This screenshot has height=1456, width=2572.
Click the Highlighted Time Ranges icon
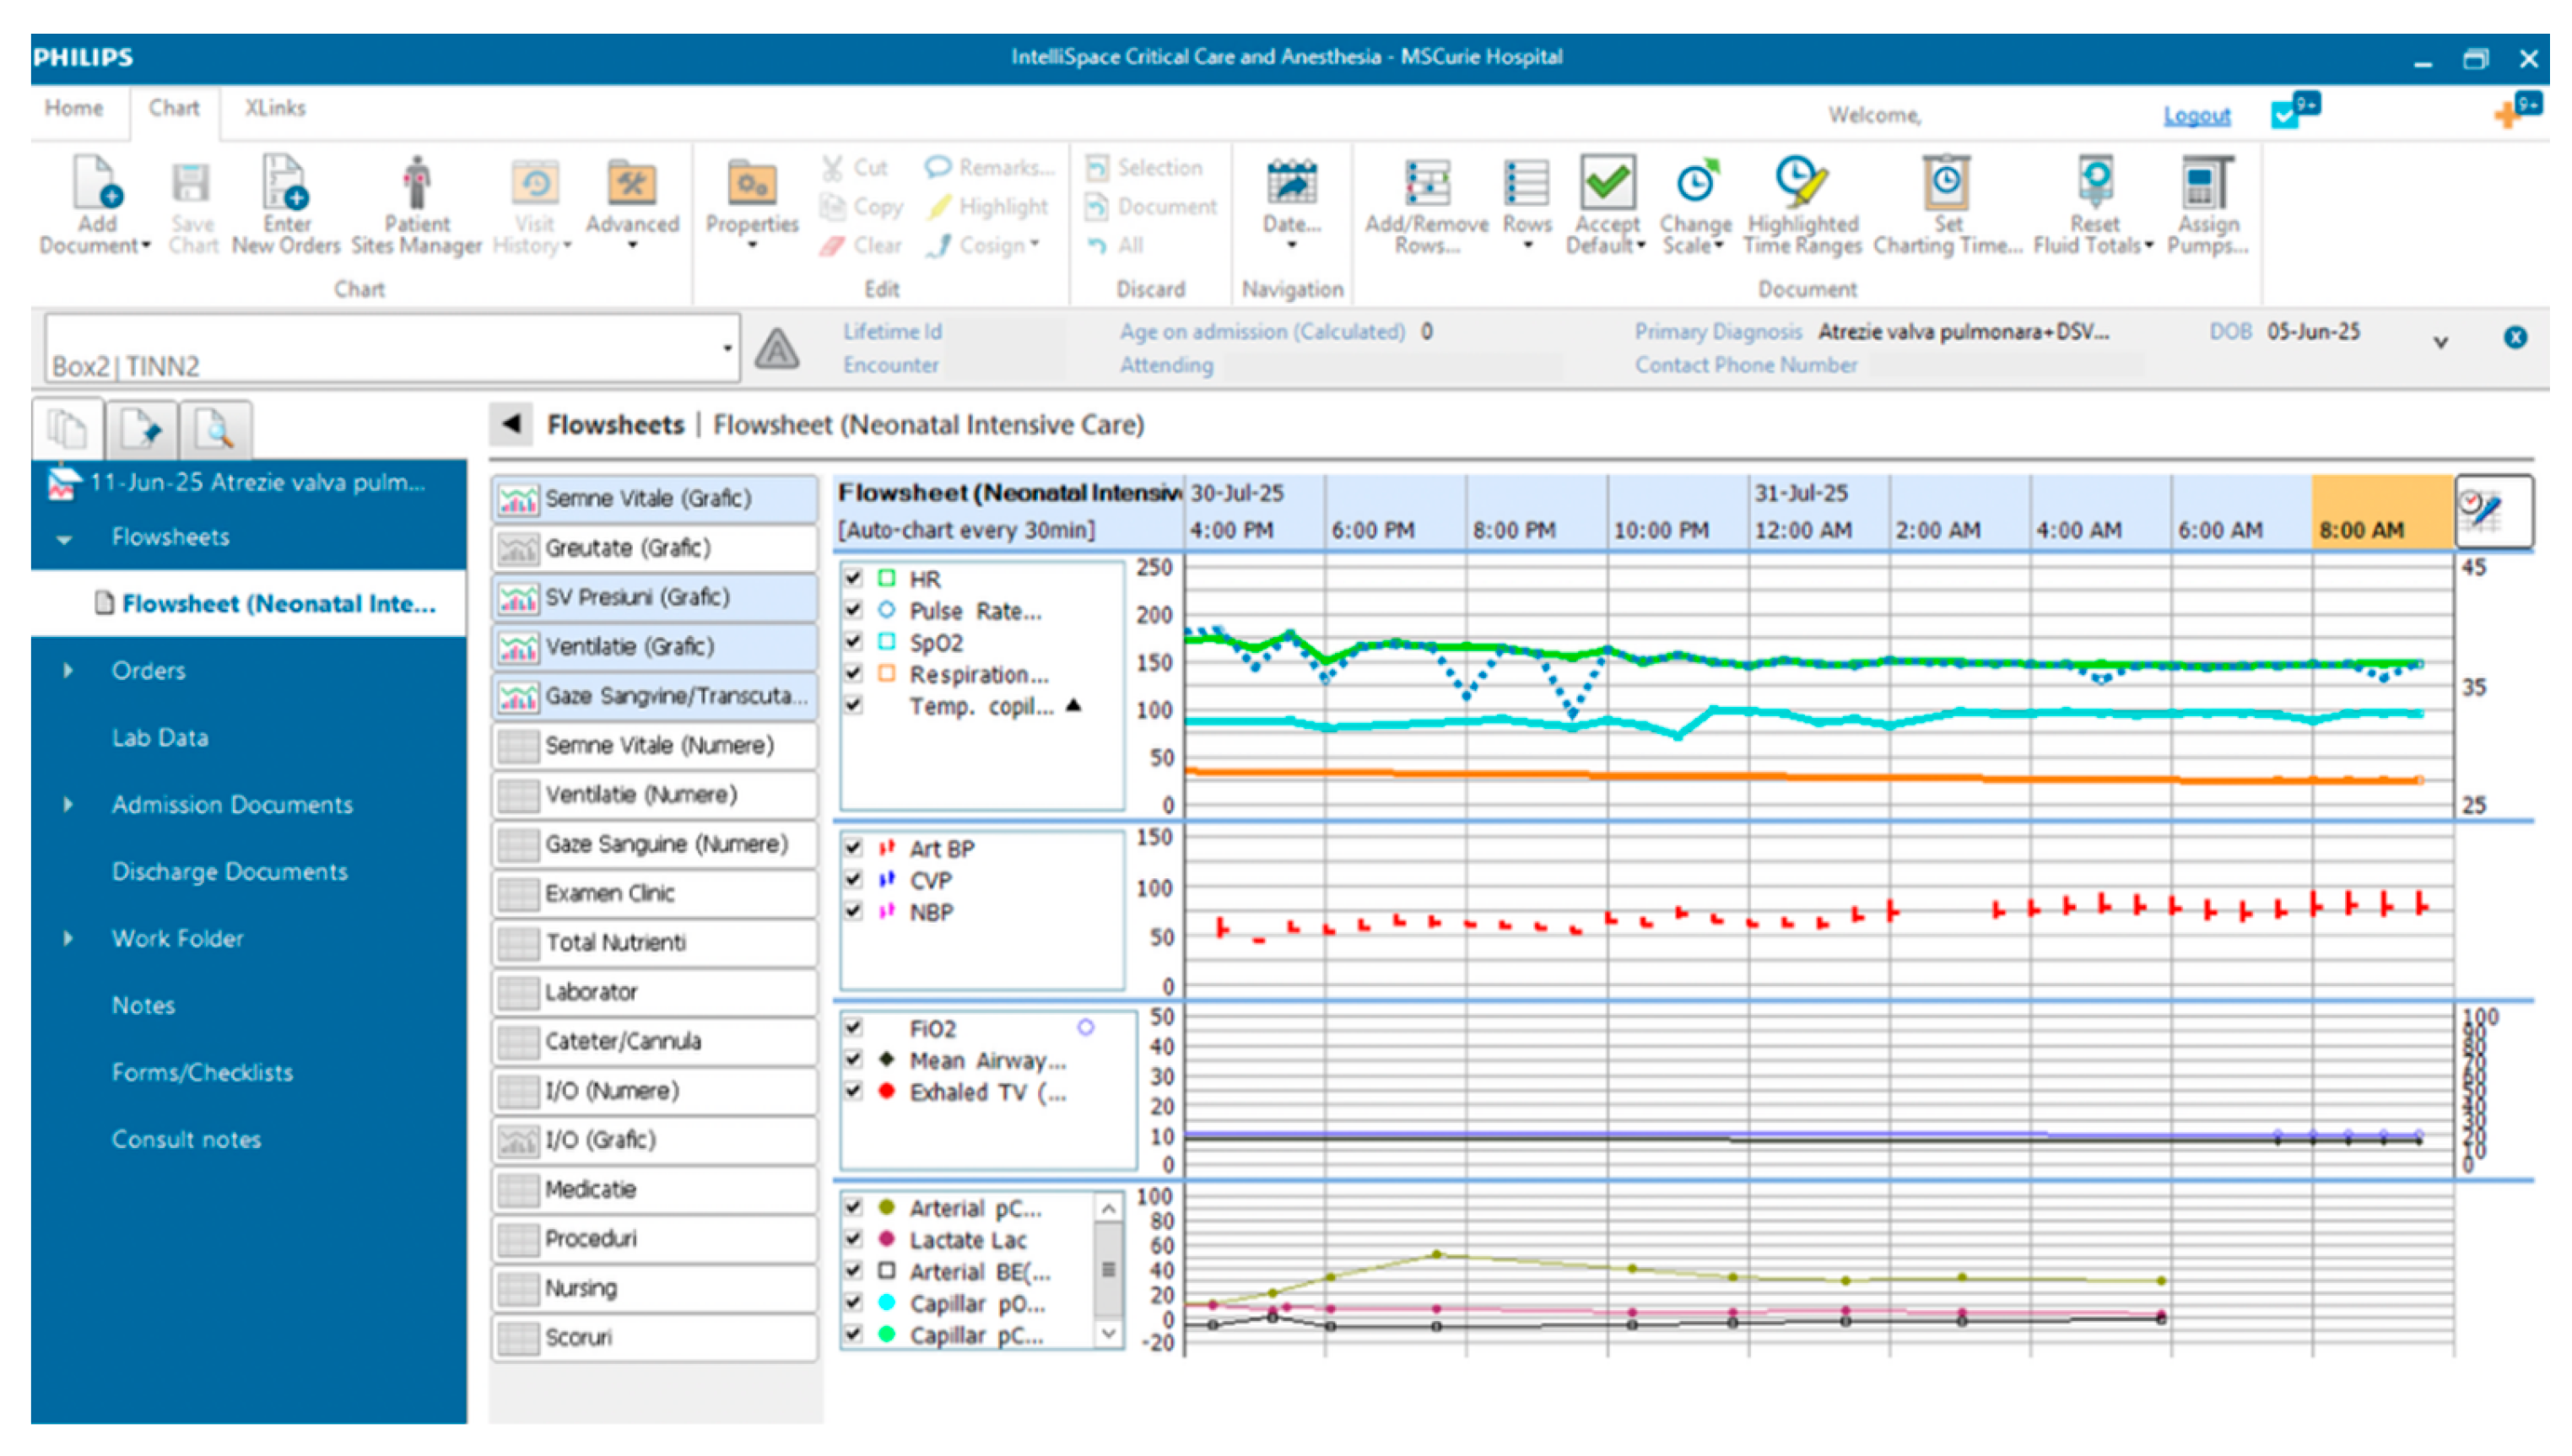[1801, 184]
